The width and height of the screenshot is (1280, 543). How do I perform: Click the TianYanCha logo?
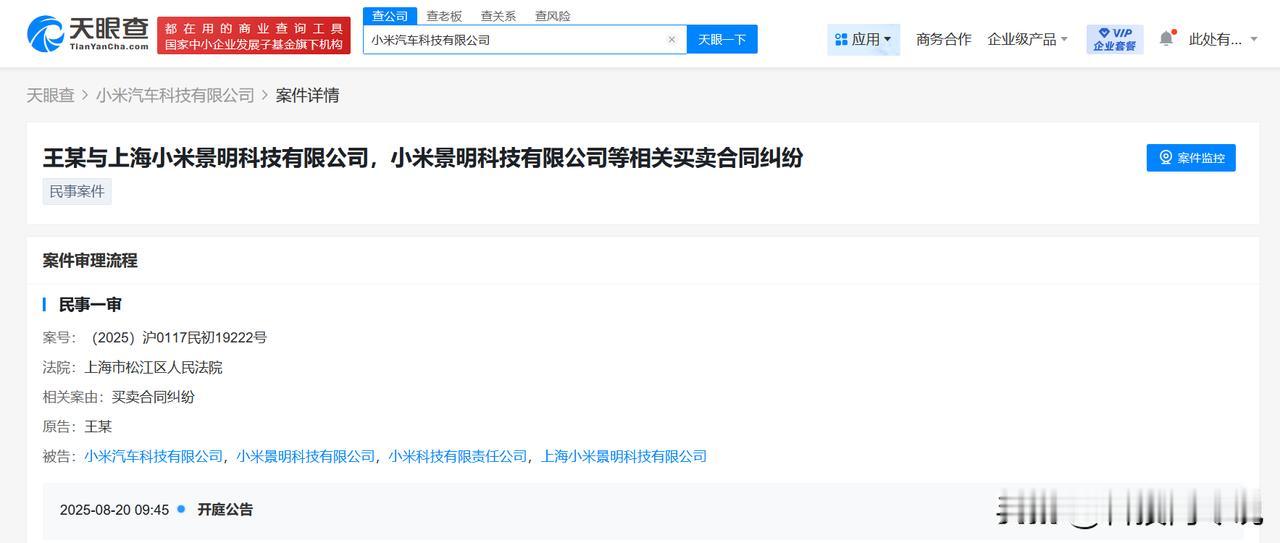pyautogui.click(x=89, y=34)
